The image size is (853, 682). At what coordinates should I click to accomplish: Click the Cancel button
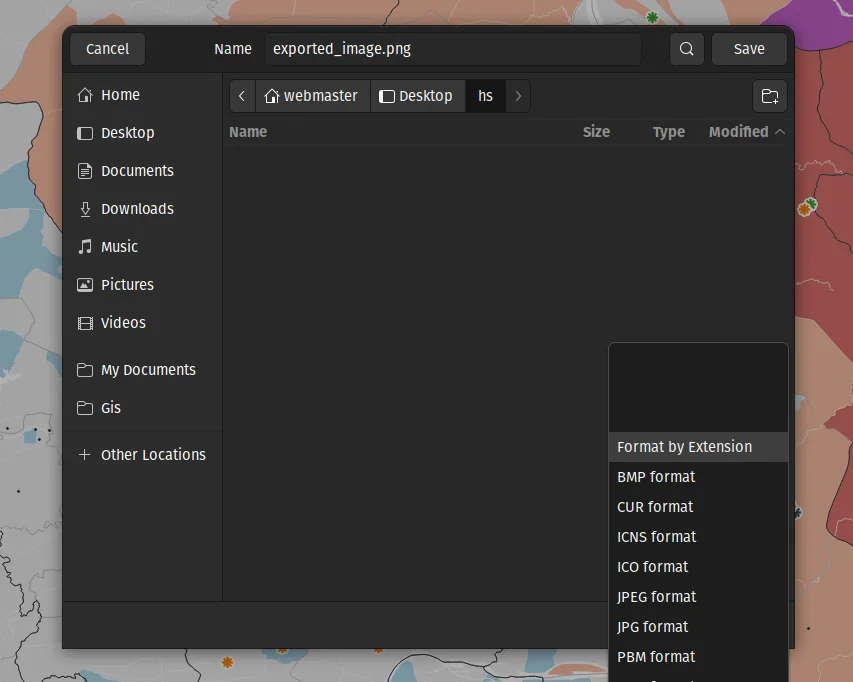click(107, 49)
